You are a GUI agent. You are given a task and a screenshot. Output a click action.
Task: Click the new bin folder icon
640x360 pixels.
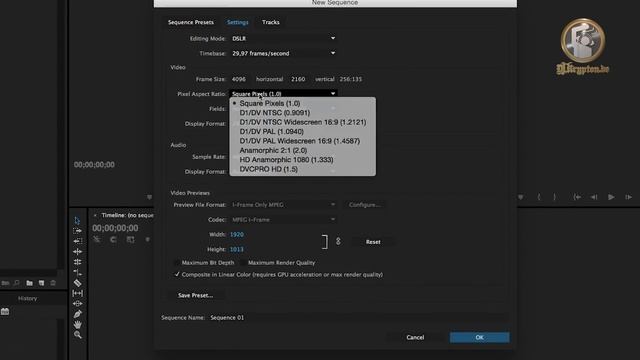click(29, 283)
